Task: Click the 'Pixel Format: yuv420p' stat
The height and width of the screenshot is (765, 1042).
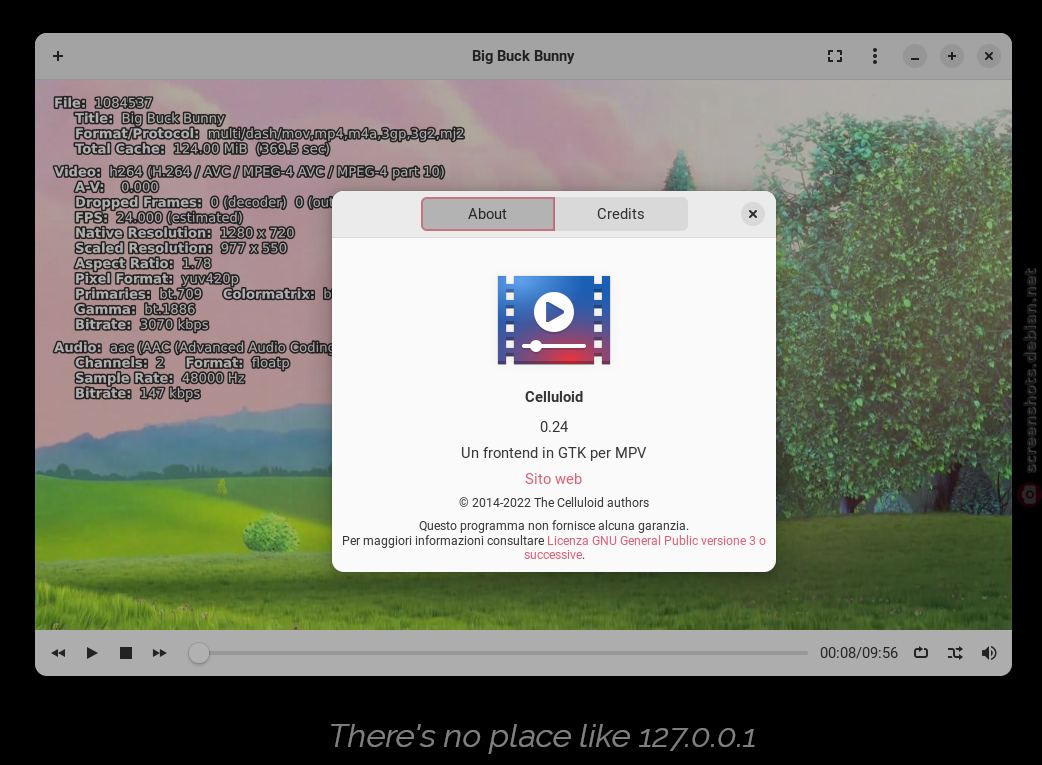Action: point(157,278)
